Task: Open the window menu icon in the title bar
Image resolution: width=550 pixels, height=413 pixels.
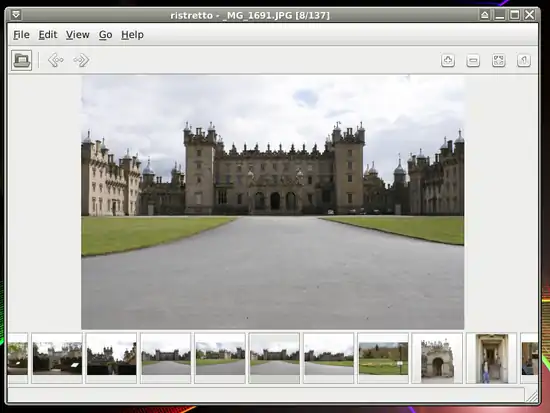Action: (x=16, y=15)
